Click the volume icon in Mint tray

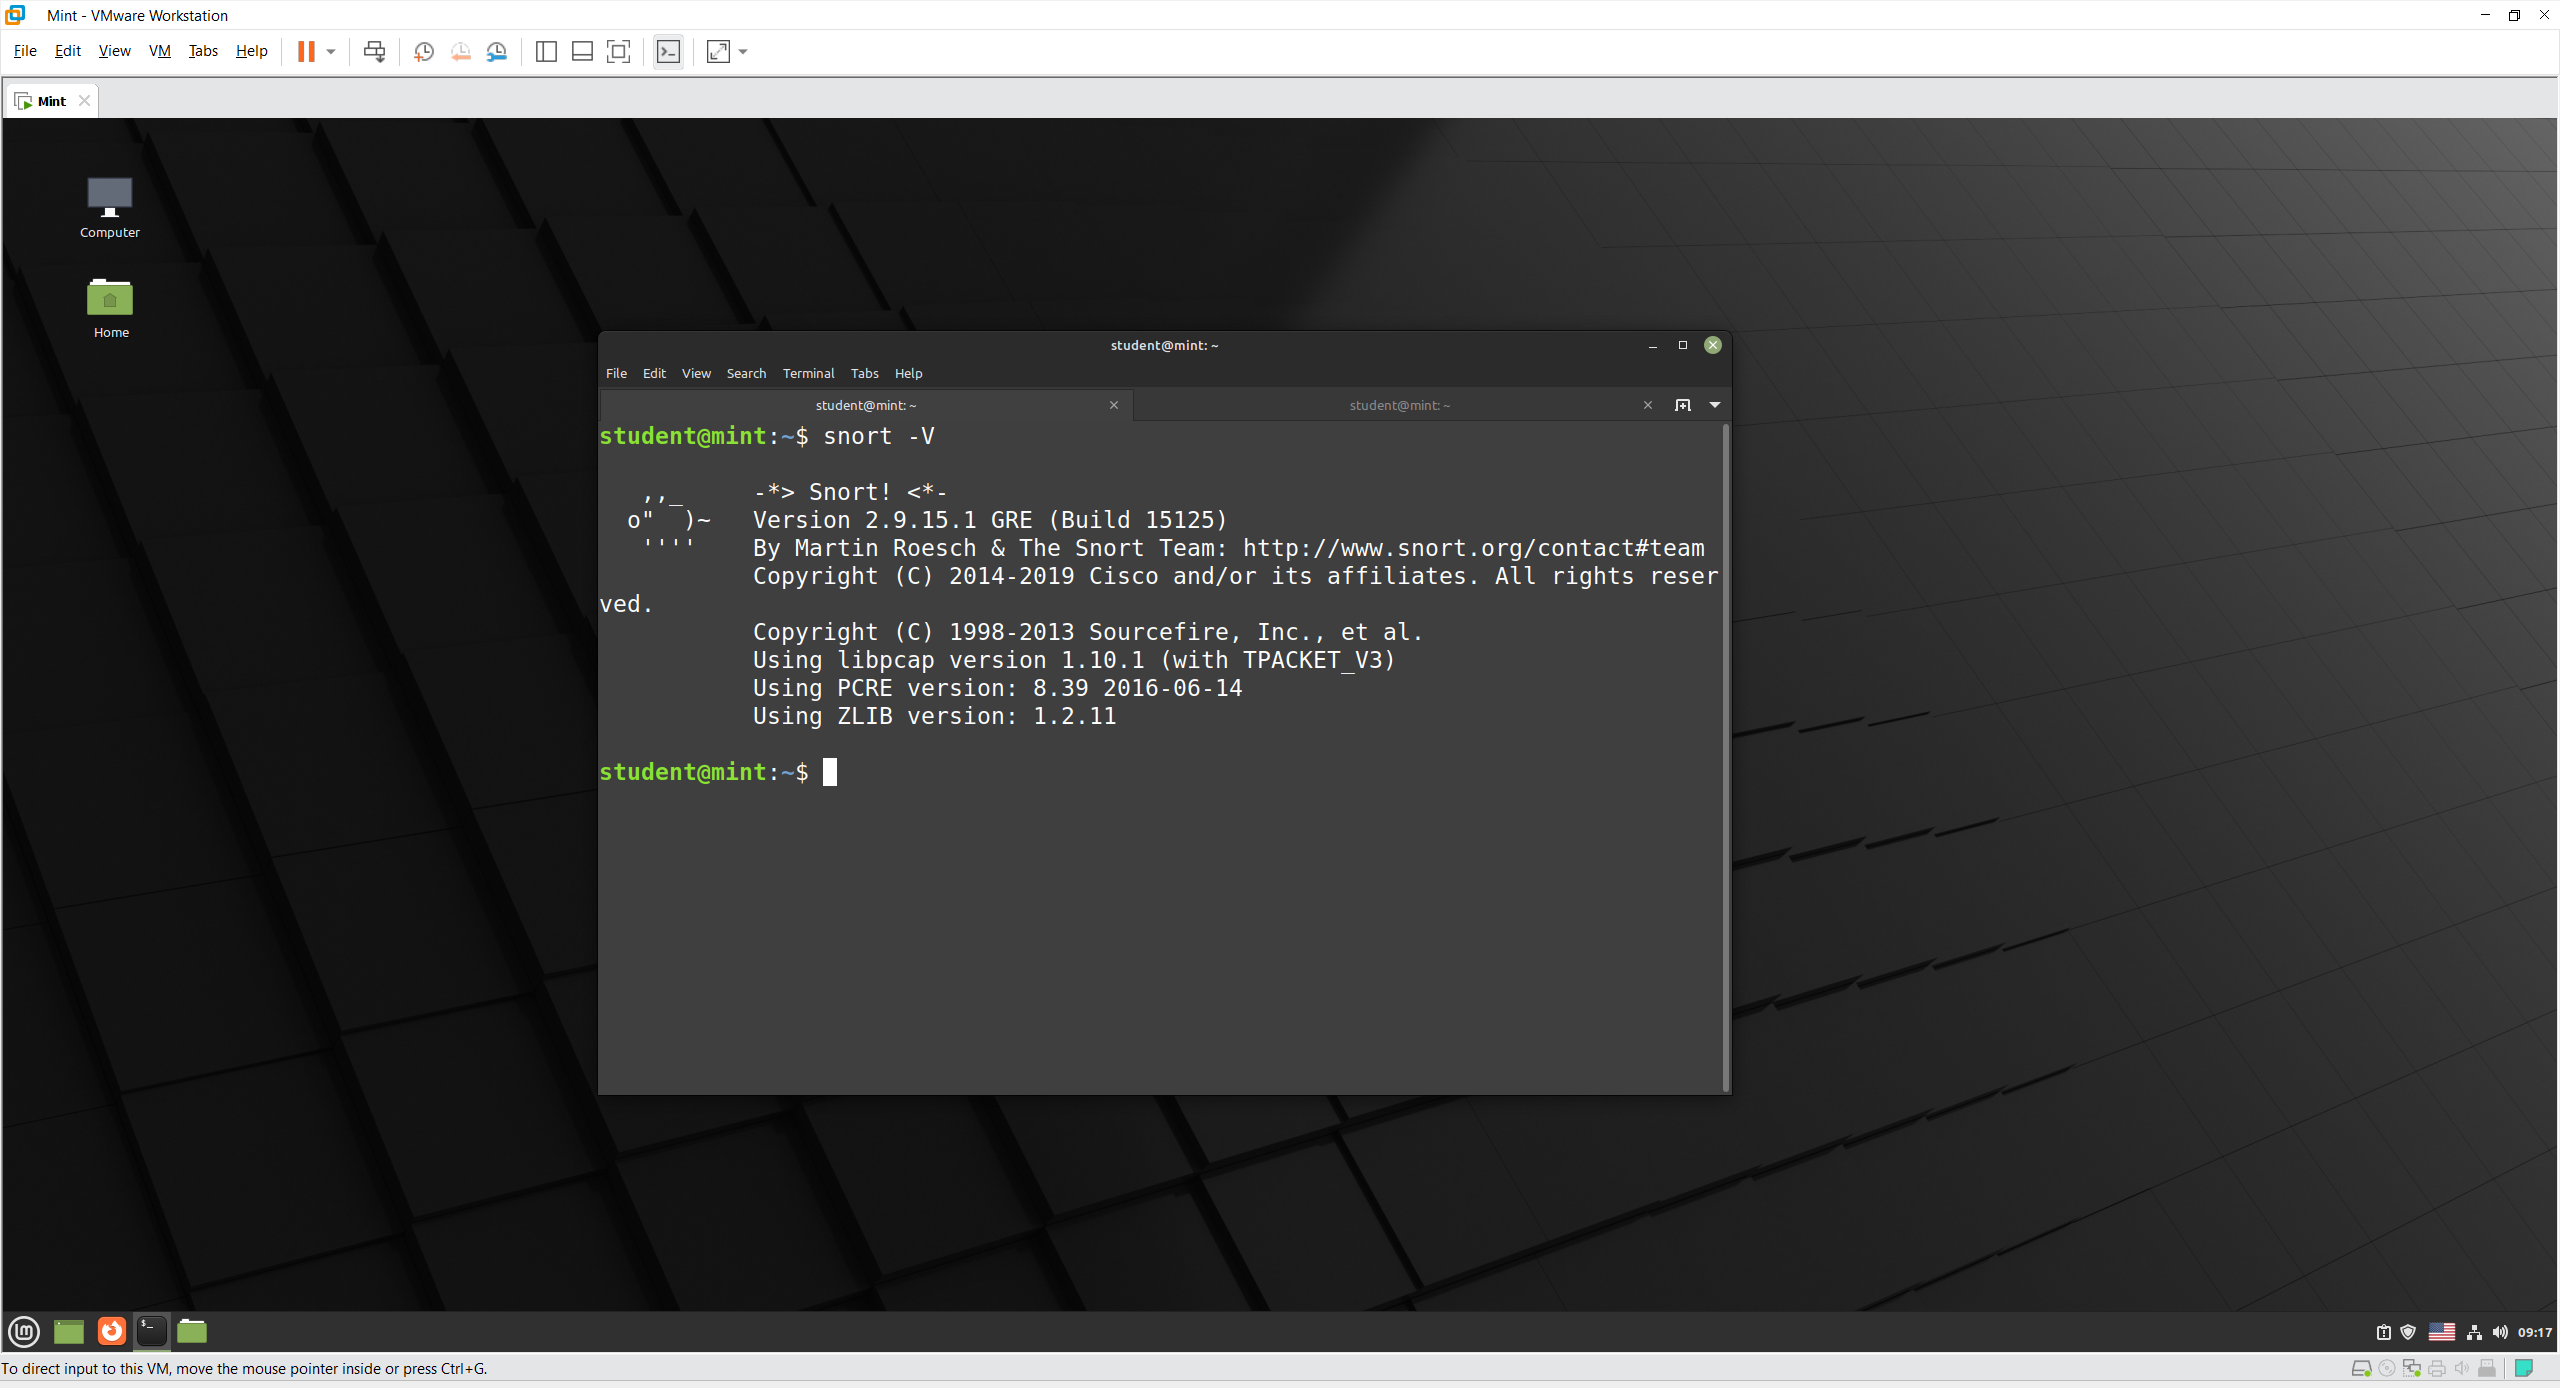[2500, 1332]
